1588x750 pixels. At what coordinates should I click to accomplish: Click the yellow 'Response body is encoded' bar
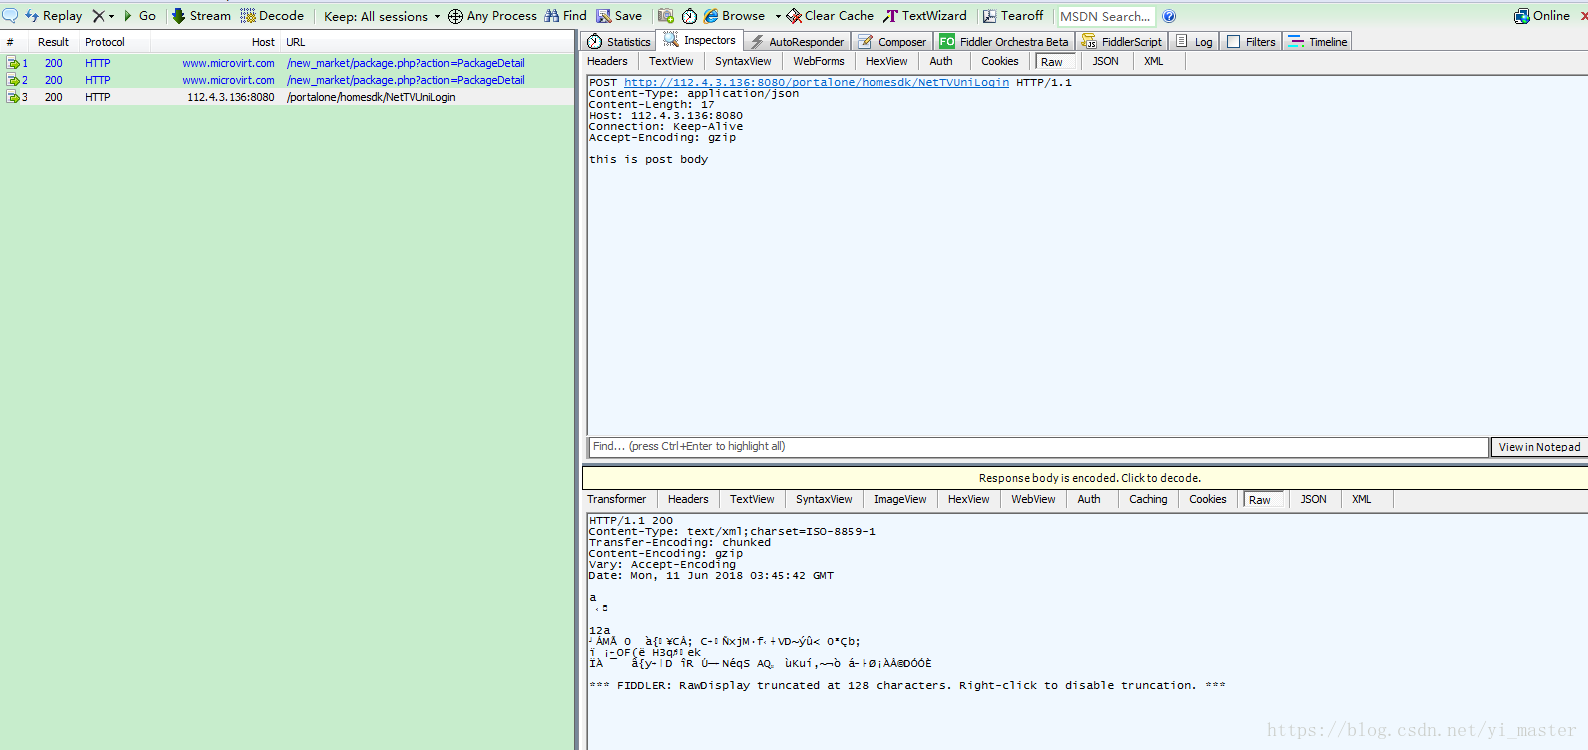point(1085,478)
